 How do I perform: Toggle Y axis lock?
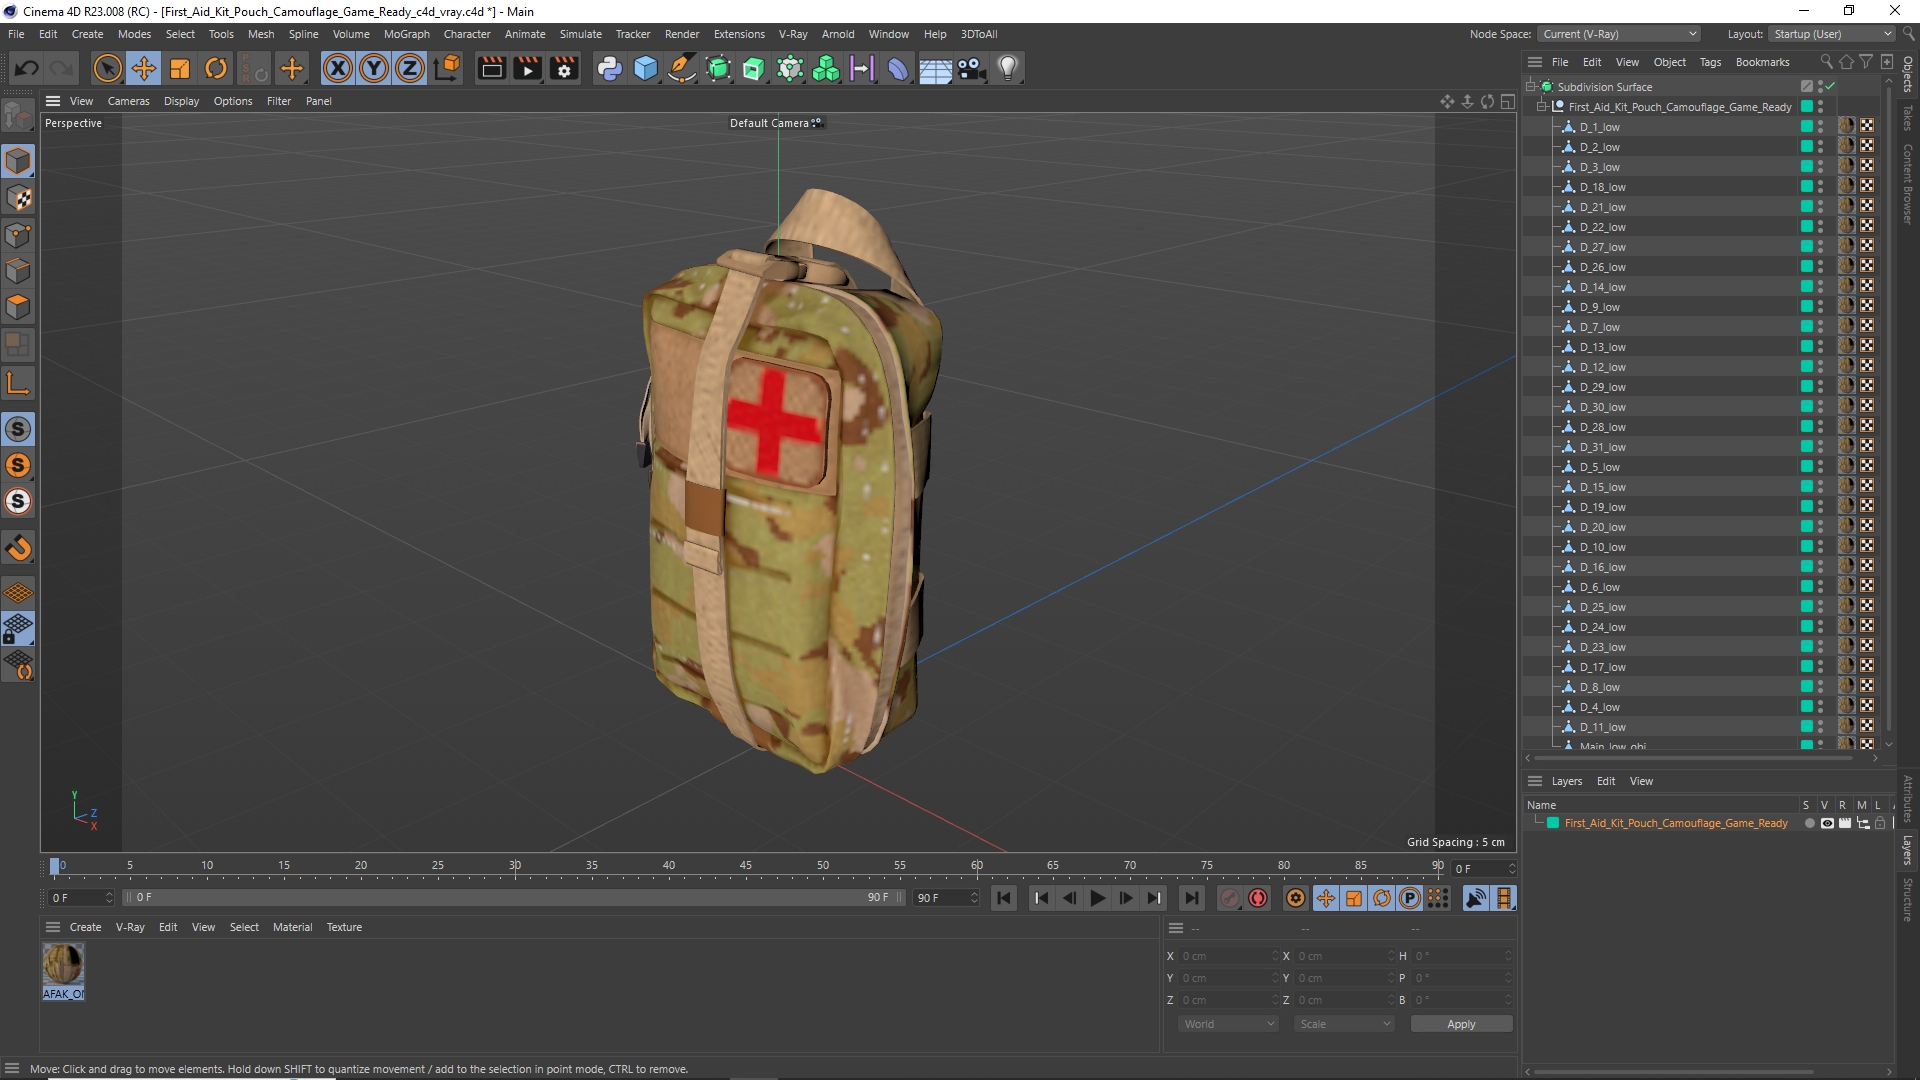click(x=374, y=68)
